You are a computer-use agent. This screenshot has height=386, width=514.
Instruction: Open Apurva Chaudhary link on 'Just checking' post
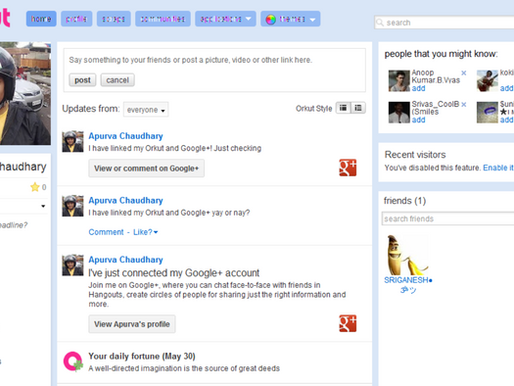point(125,136)
